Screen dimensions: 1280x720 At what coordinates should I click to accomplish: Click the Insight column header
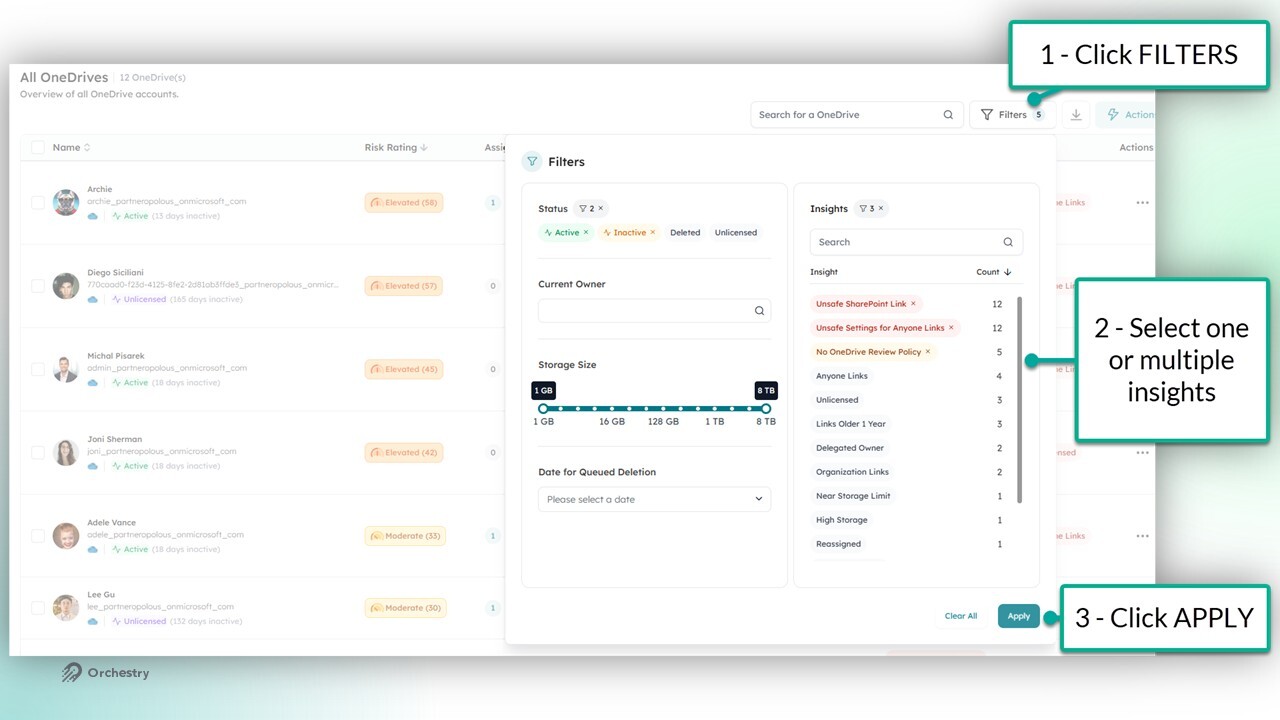[824, 272]
